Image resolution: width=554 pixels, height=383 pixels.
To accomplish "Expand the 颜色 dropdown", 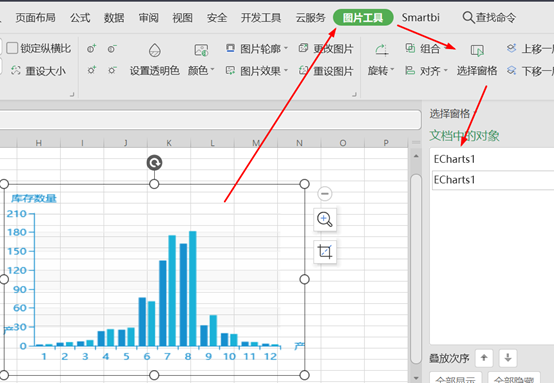I will (x=213, y=70).
